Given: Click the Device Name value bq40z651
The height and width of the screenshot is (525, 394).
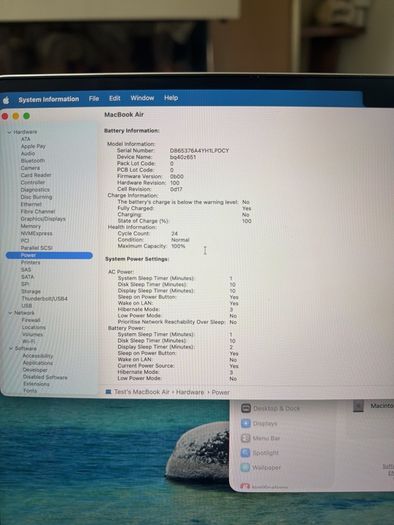Looking at the screenshot, I should pyautogui.click(x=183, y=157).
